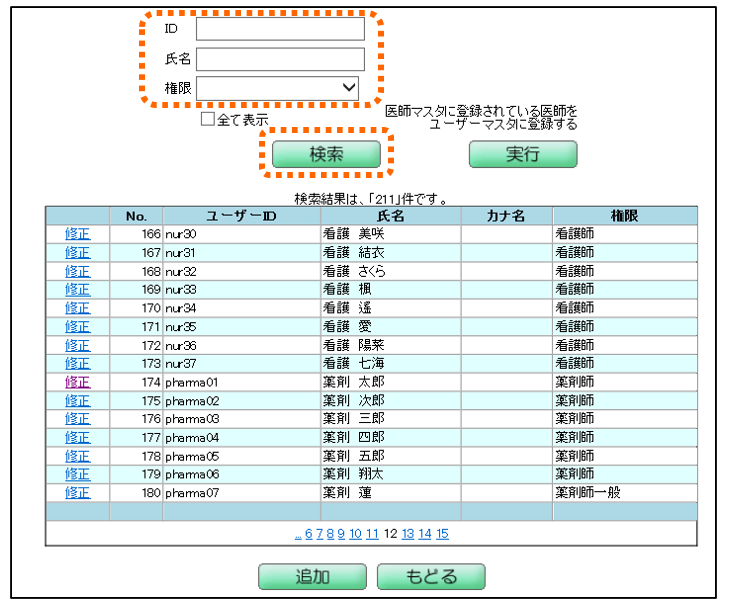Image resolution: width=731 pixels, height=605 pixels.
Task: Click the 追加 button
Action: pos(312,577)
